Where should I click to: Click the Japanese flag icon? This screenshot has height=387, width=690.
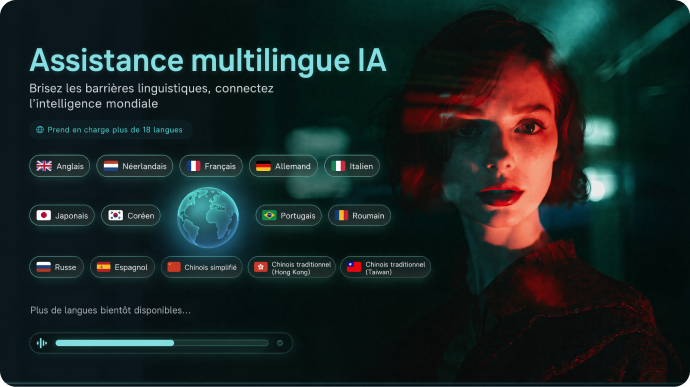tap(44, 215)
